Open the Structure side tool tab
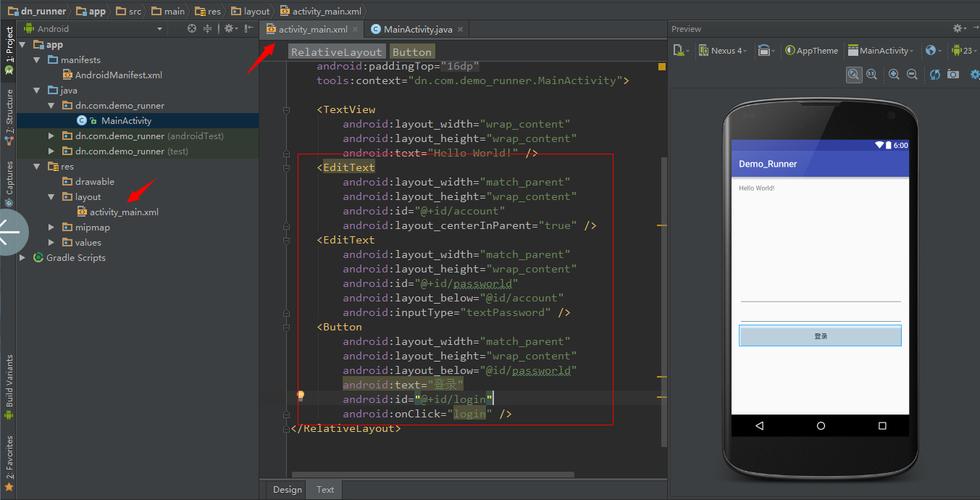 9,118
